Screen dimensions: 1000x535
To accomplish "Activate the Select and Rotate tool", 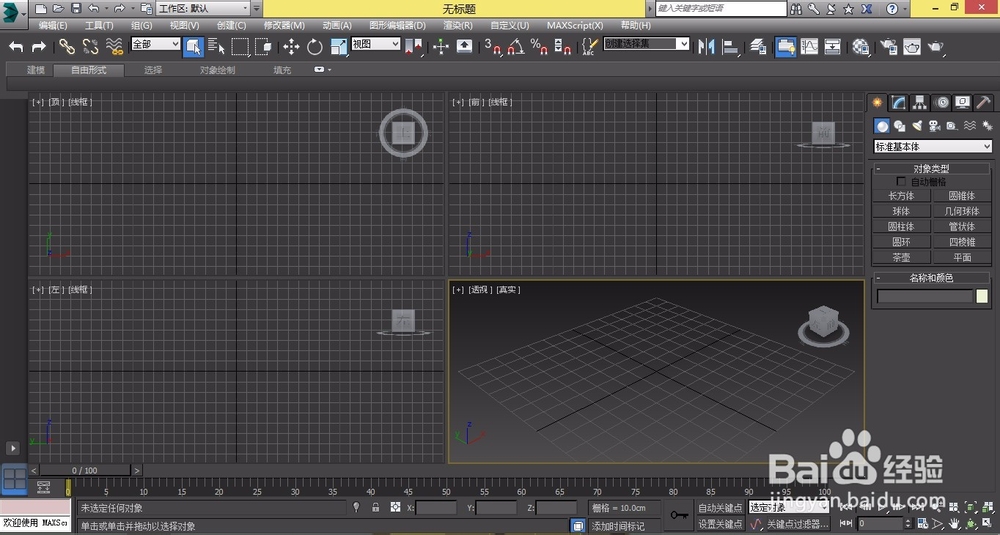I will pyautogui.click(x=314, y=46).
